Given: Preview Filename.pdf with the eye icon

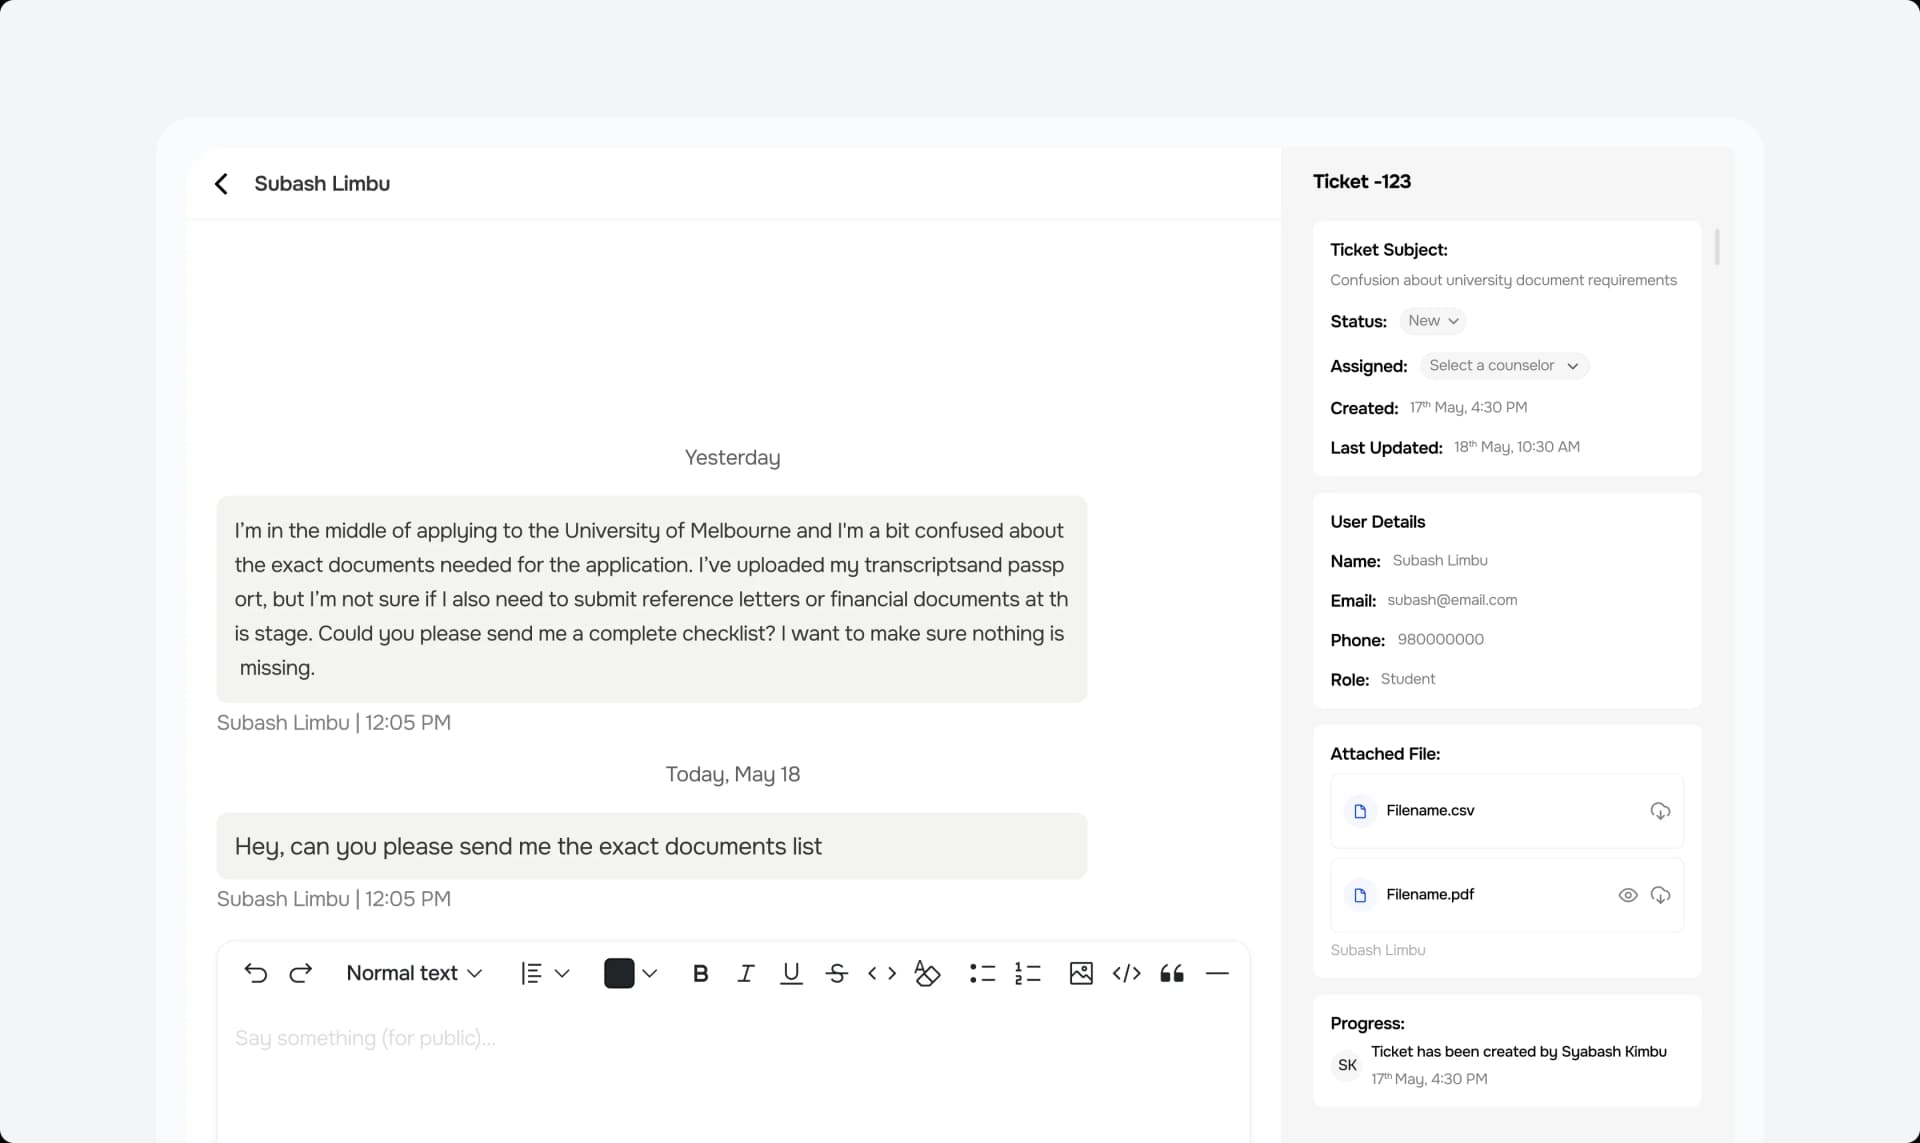Looking at the screenshot, I should (x=1627, y=894).
